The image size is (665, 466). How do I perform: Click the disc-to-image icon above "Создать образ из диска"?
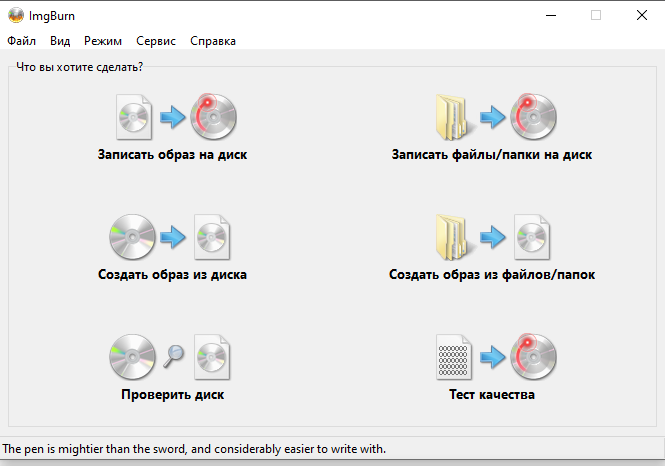tap(172, 237)
